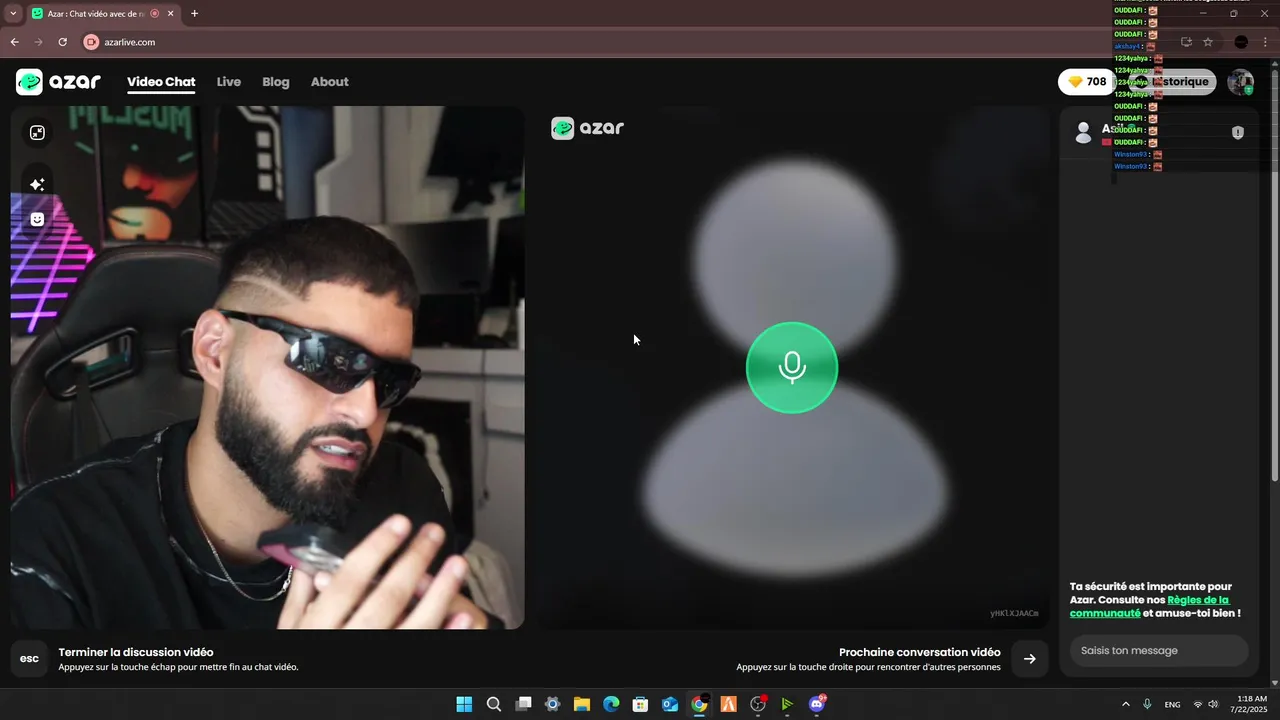Open the Windows Start menu

[464, 704]
